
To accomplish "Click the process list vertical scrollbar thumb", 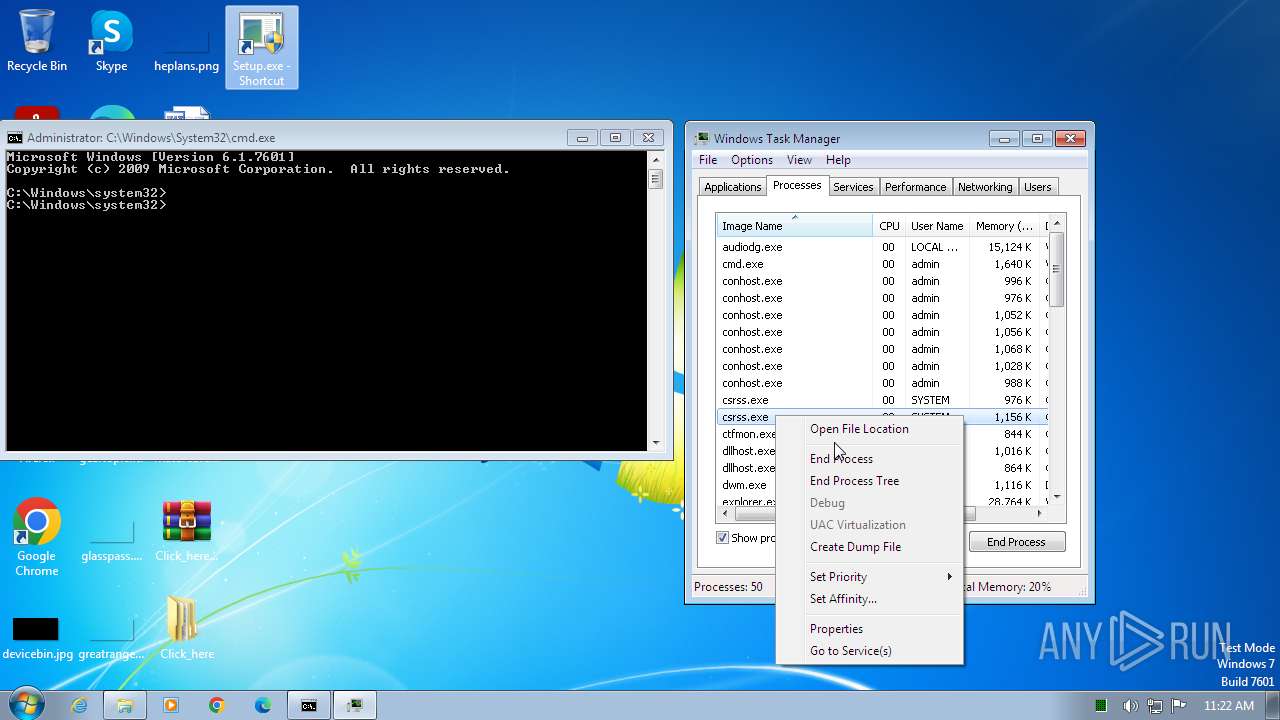I will coord(1056,268).
